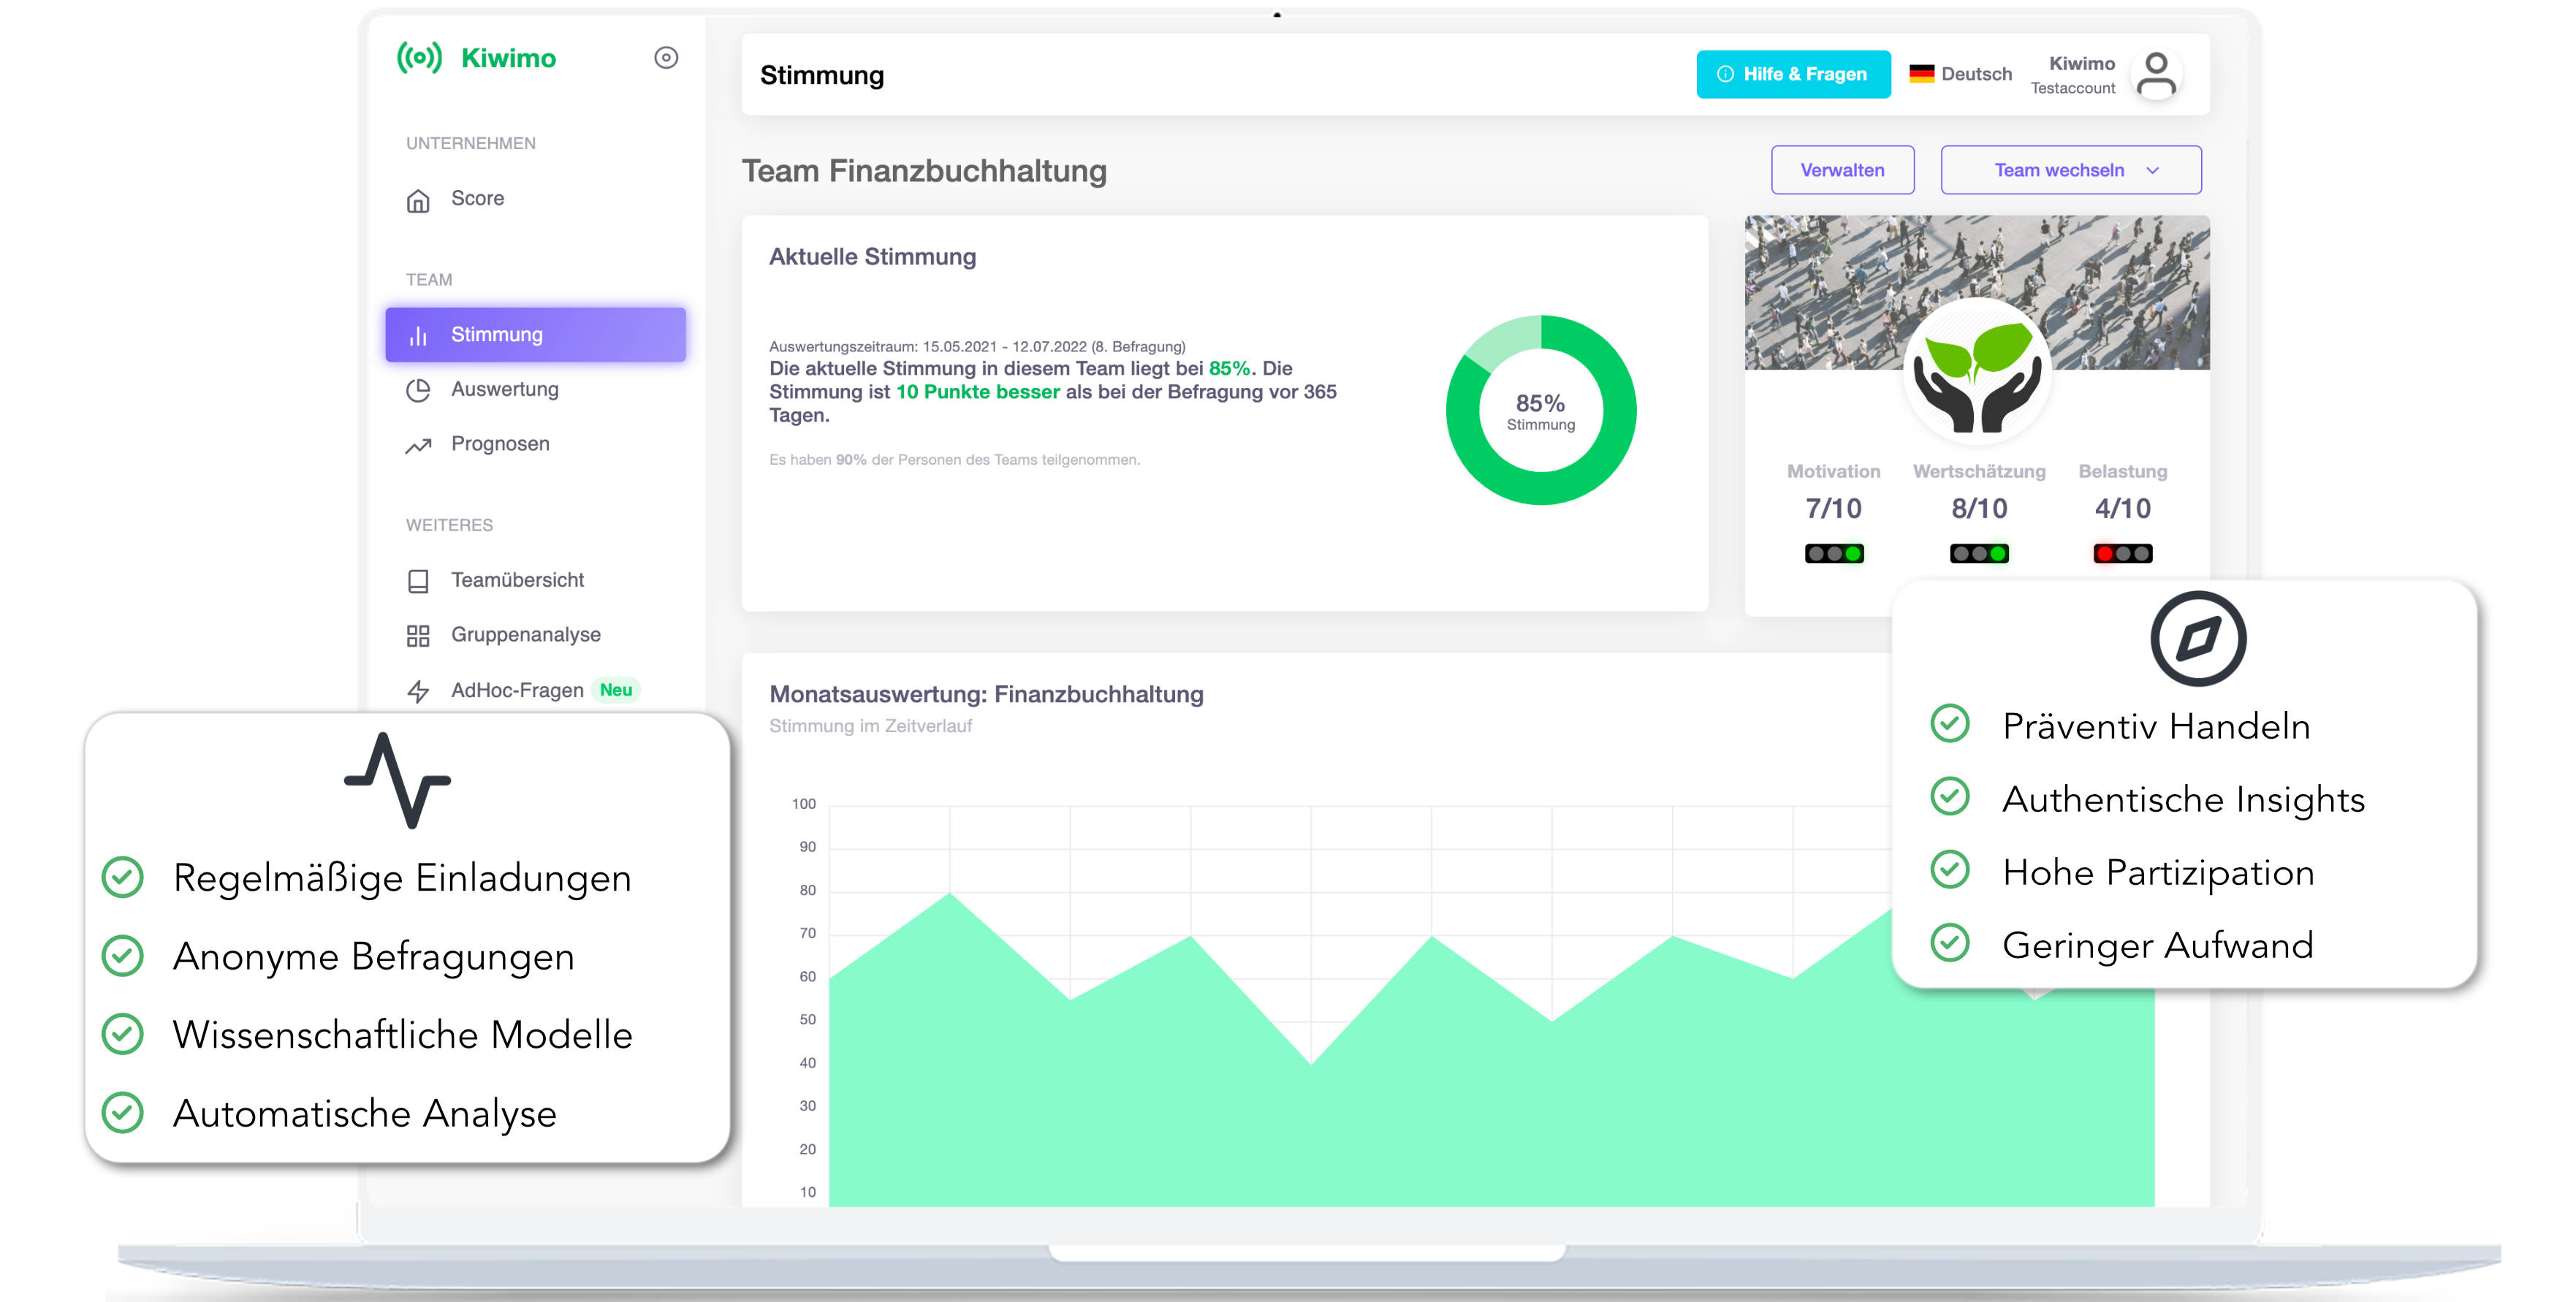Open the Team wechseln dropdown
The width and height of the screenshot is (2576, 1302).
coord(2071,170)
